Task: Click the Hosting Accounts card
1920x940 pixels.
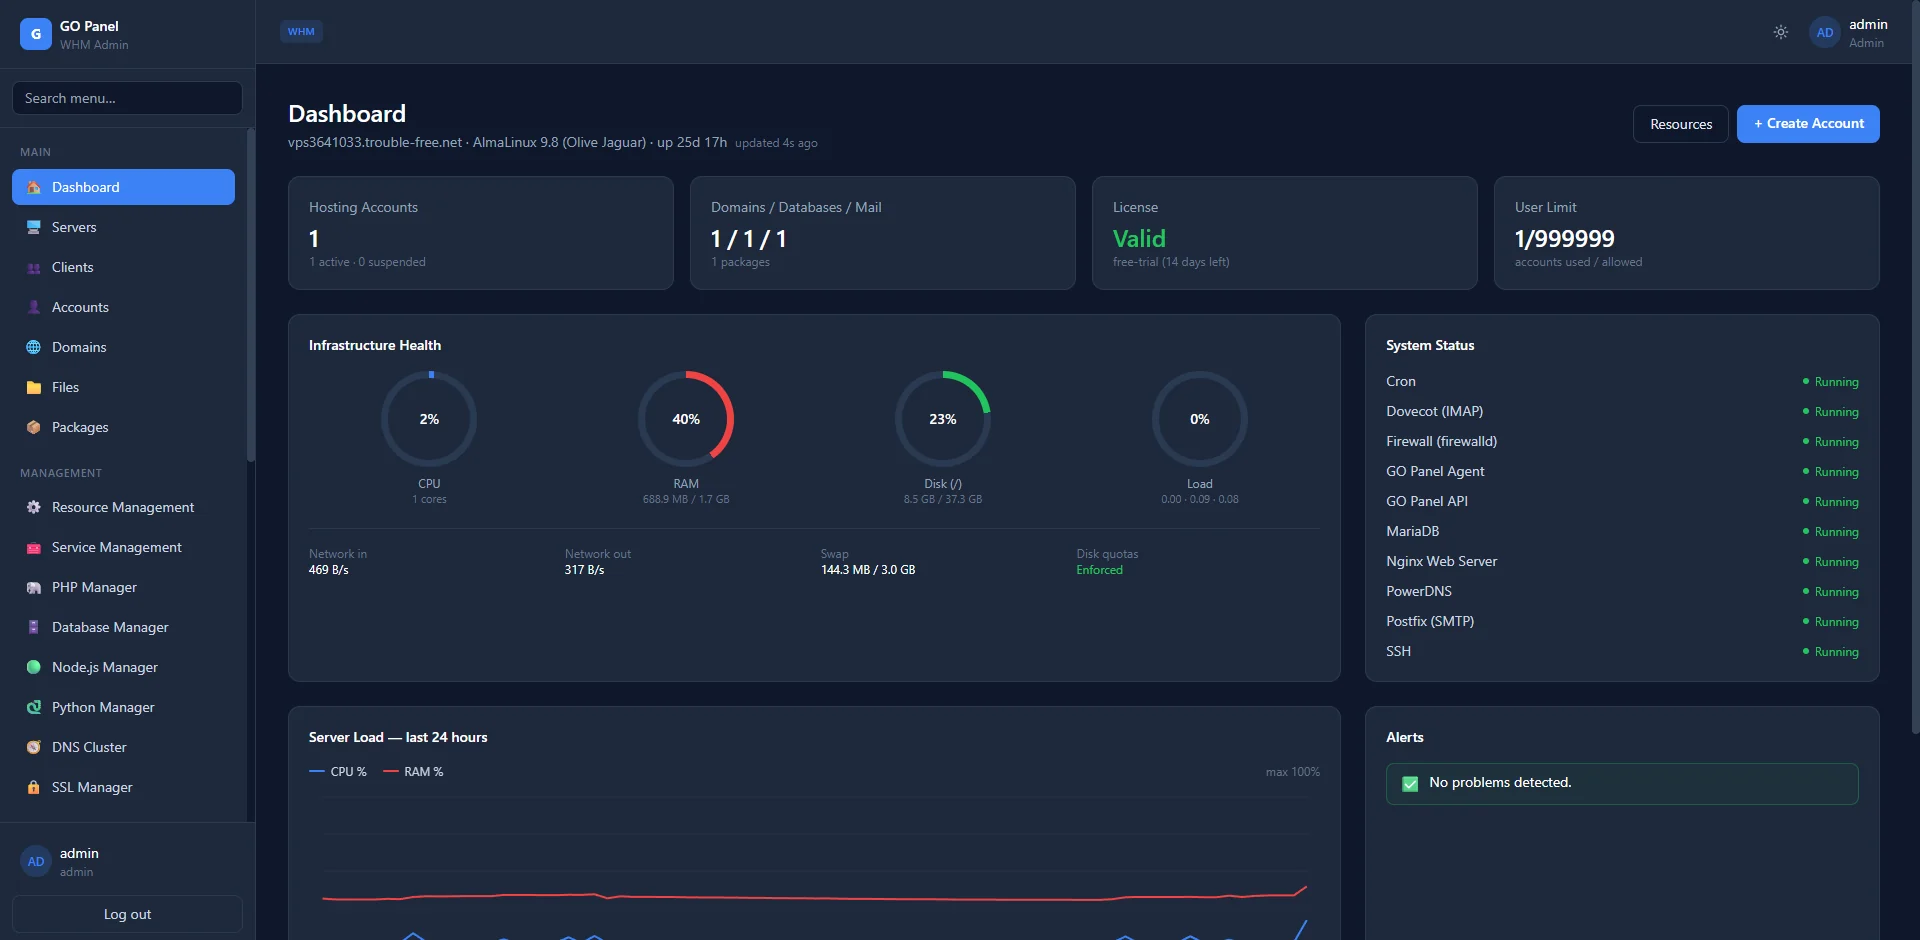Action: point(481,233)
